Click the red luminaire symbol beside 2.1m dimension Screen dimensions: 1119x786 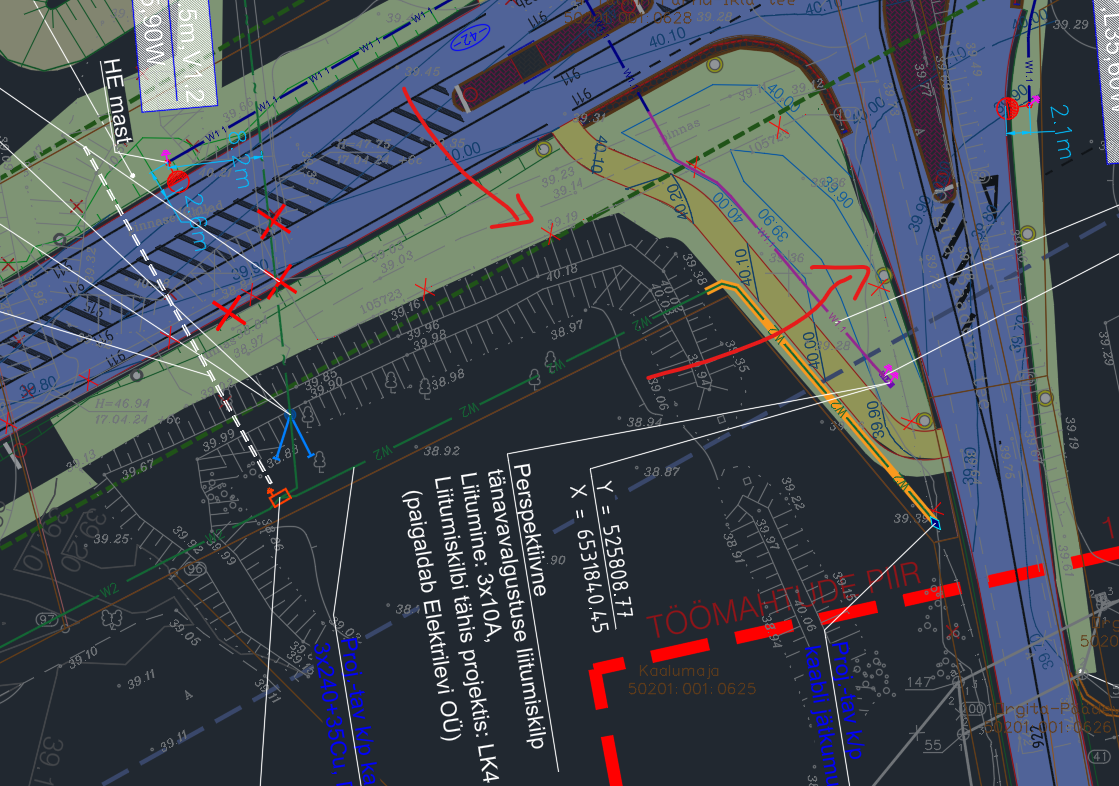tap(1009, 108)
